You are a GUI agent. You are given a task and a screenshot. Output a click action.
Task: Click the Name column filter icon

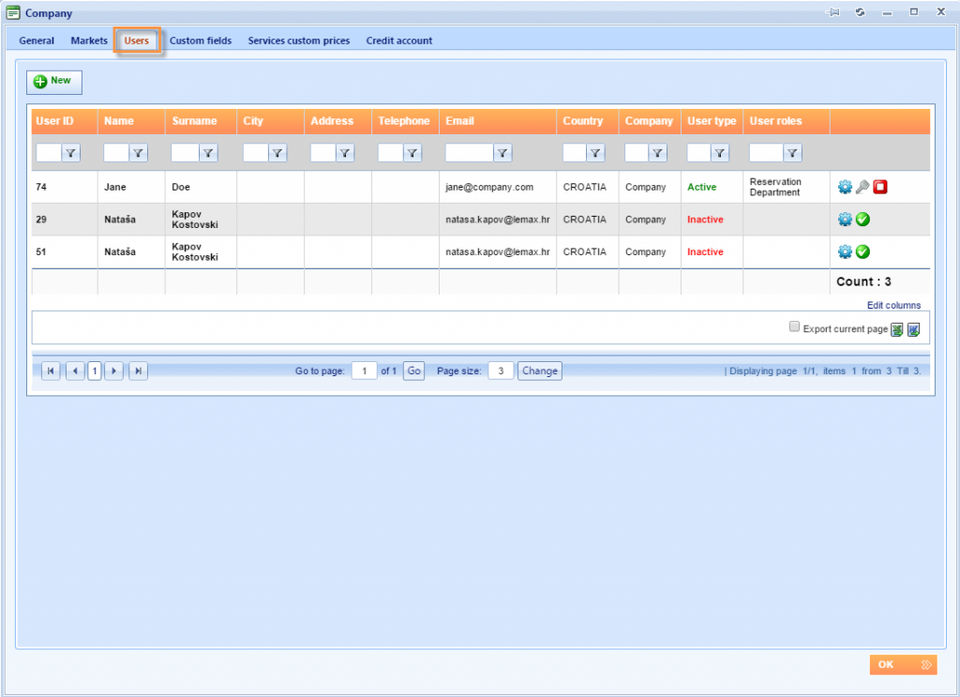(138, 153)
